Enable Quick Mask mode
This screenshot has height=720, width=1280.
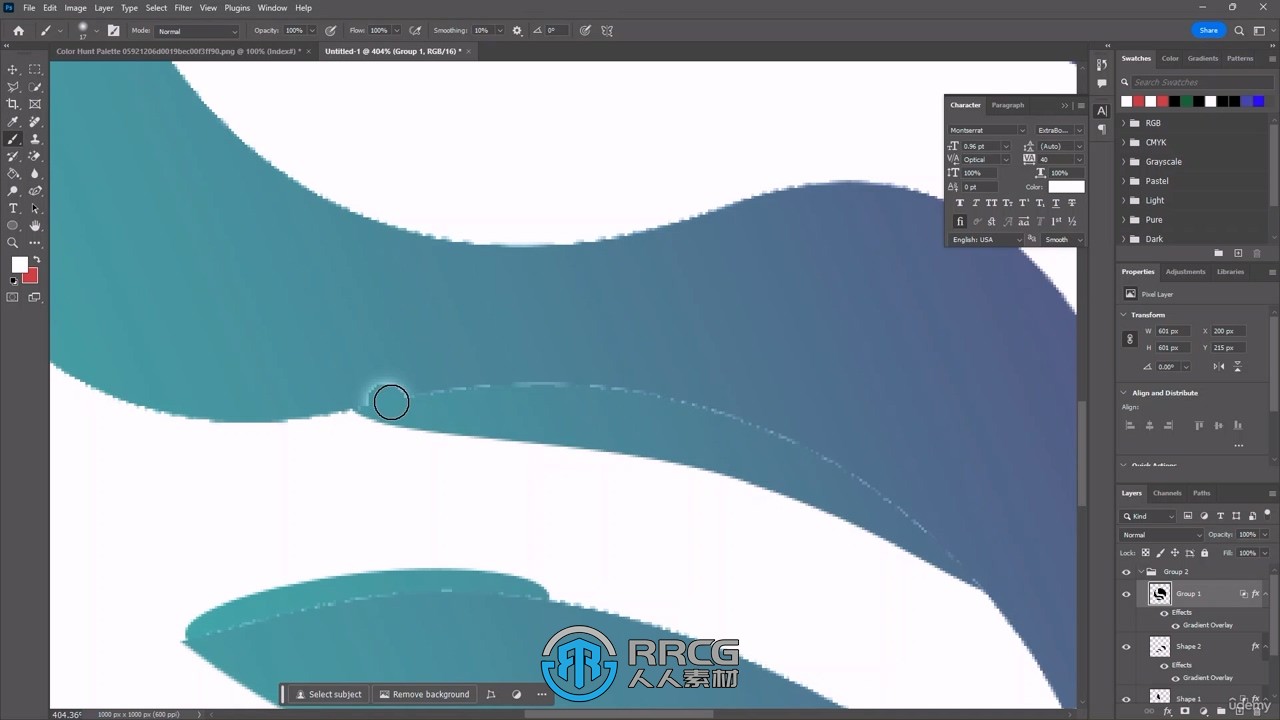pyautogui.click(x=13, y=297)
